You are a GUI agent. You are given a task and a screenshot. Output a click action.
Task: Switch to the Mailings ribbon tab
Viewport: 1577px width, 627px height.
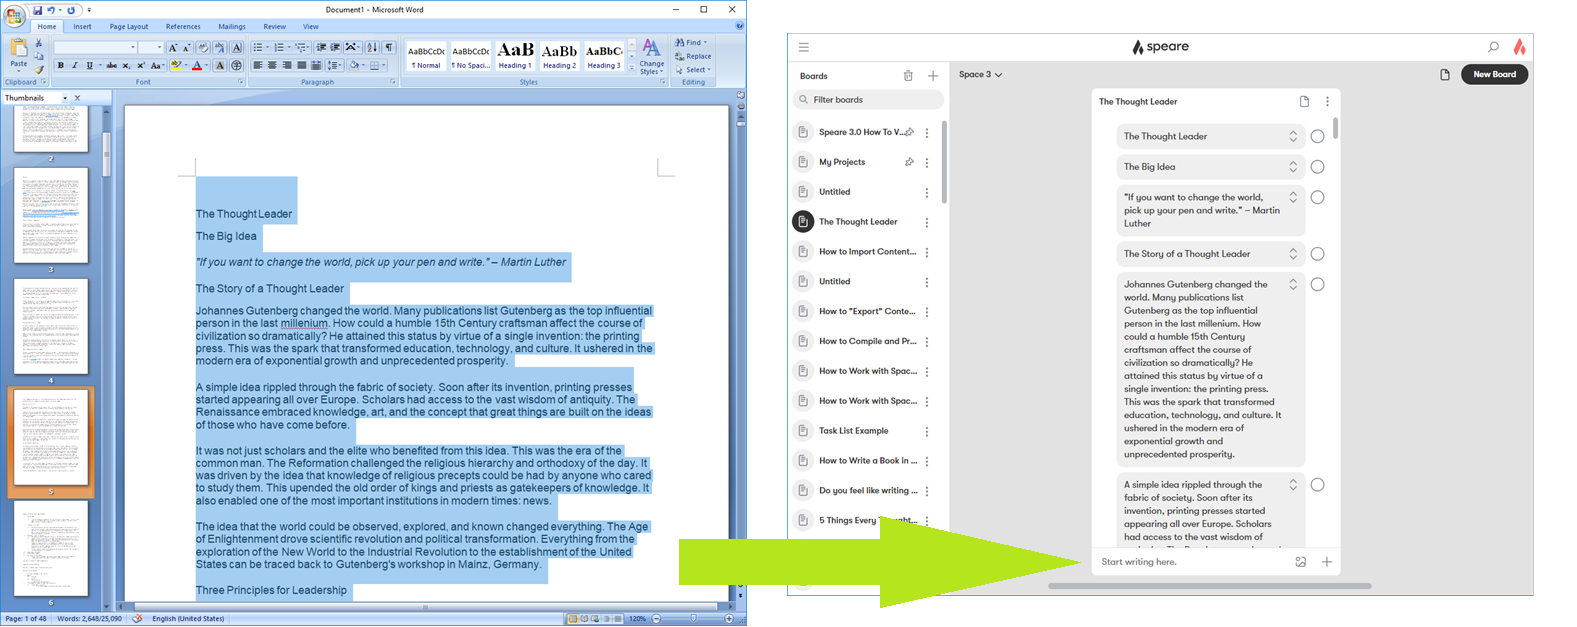coord(232,27)
